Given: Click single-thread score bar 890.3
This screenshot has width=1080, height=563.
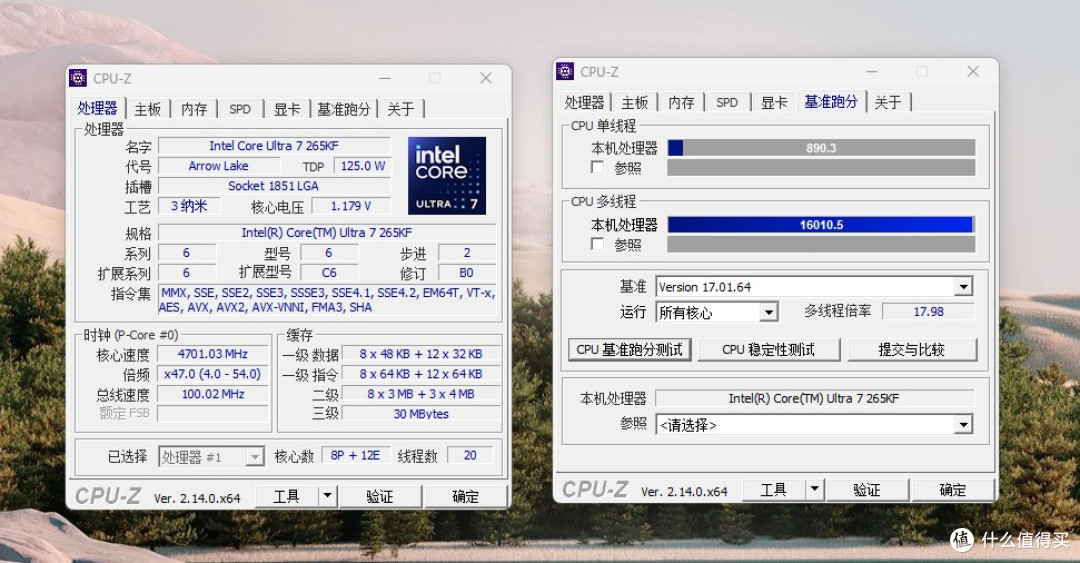Looking at the screenshot, I should 821,147.
